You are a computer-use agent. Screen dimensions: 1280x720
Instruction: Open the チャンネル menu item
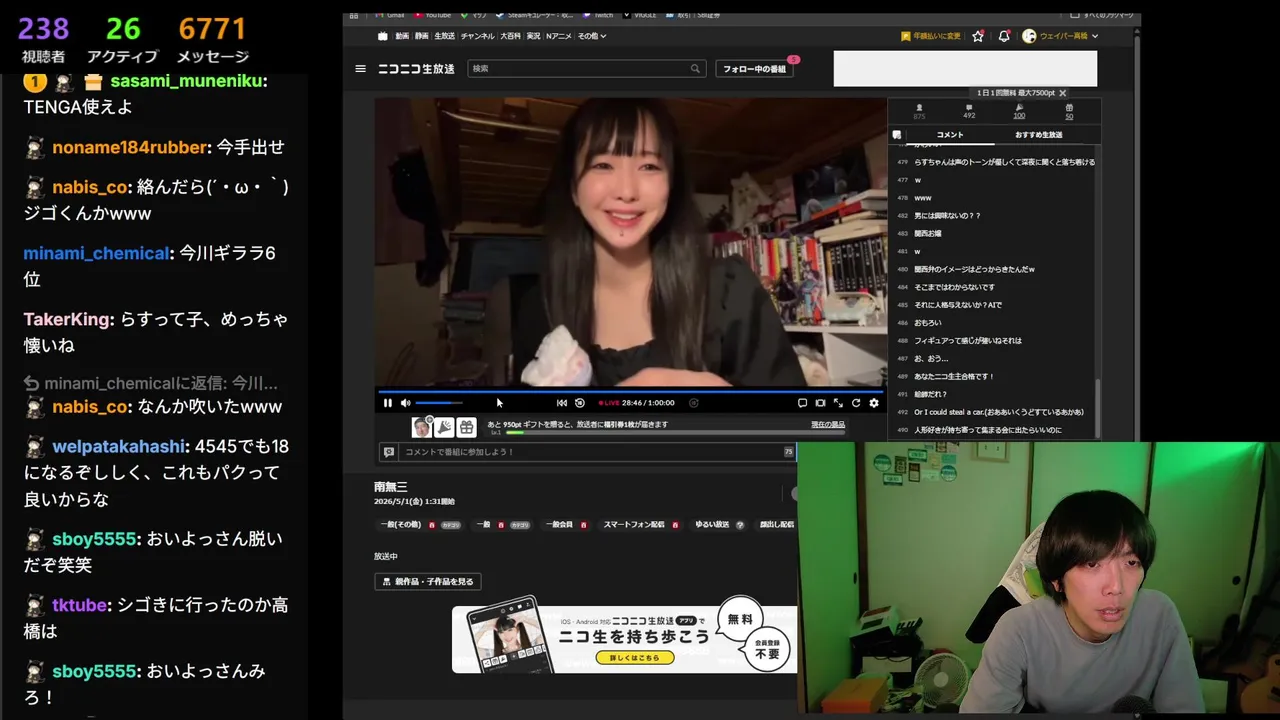(x=477, y=36)
